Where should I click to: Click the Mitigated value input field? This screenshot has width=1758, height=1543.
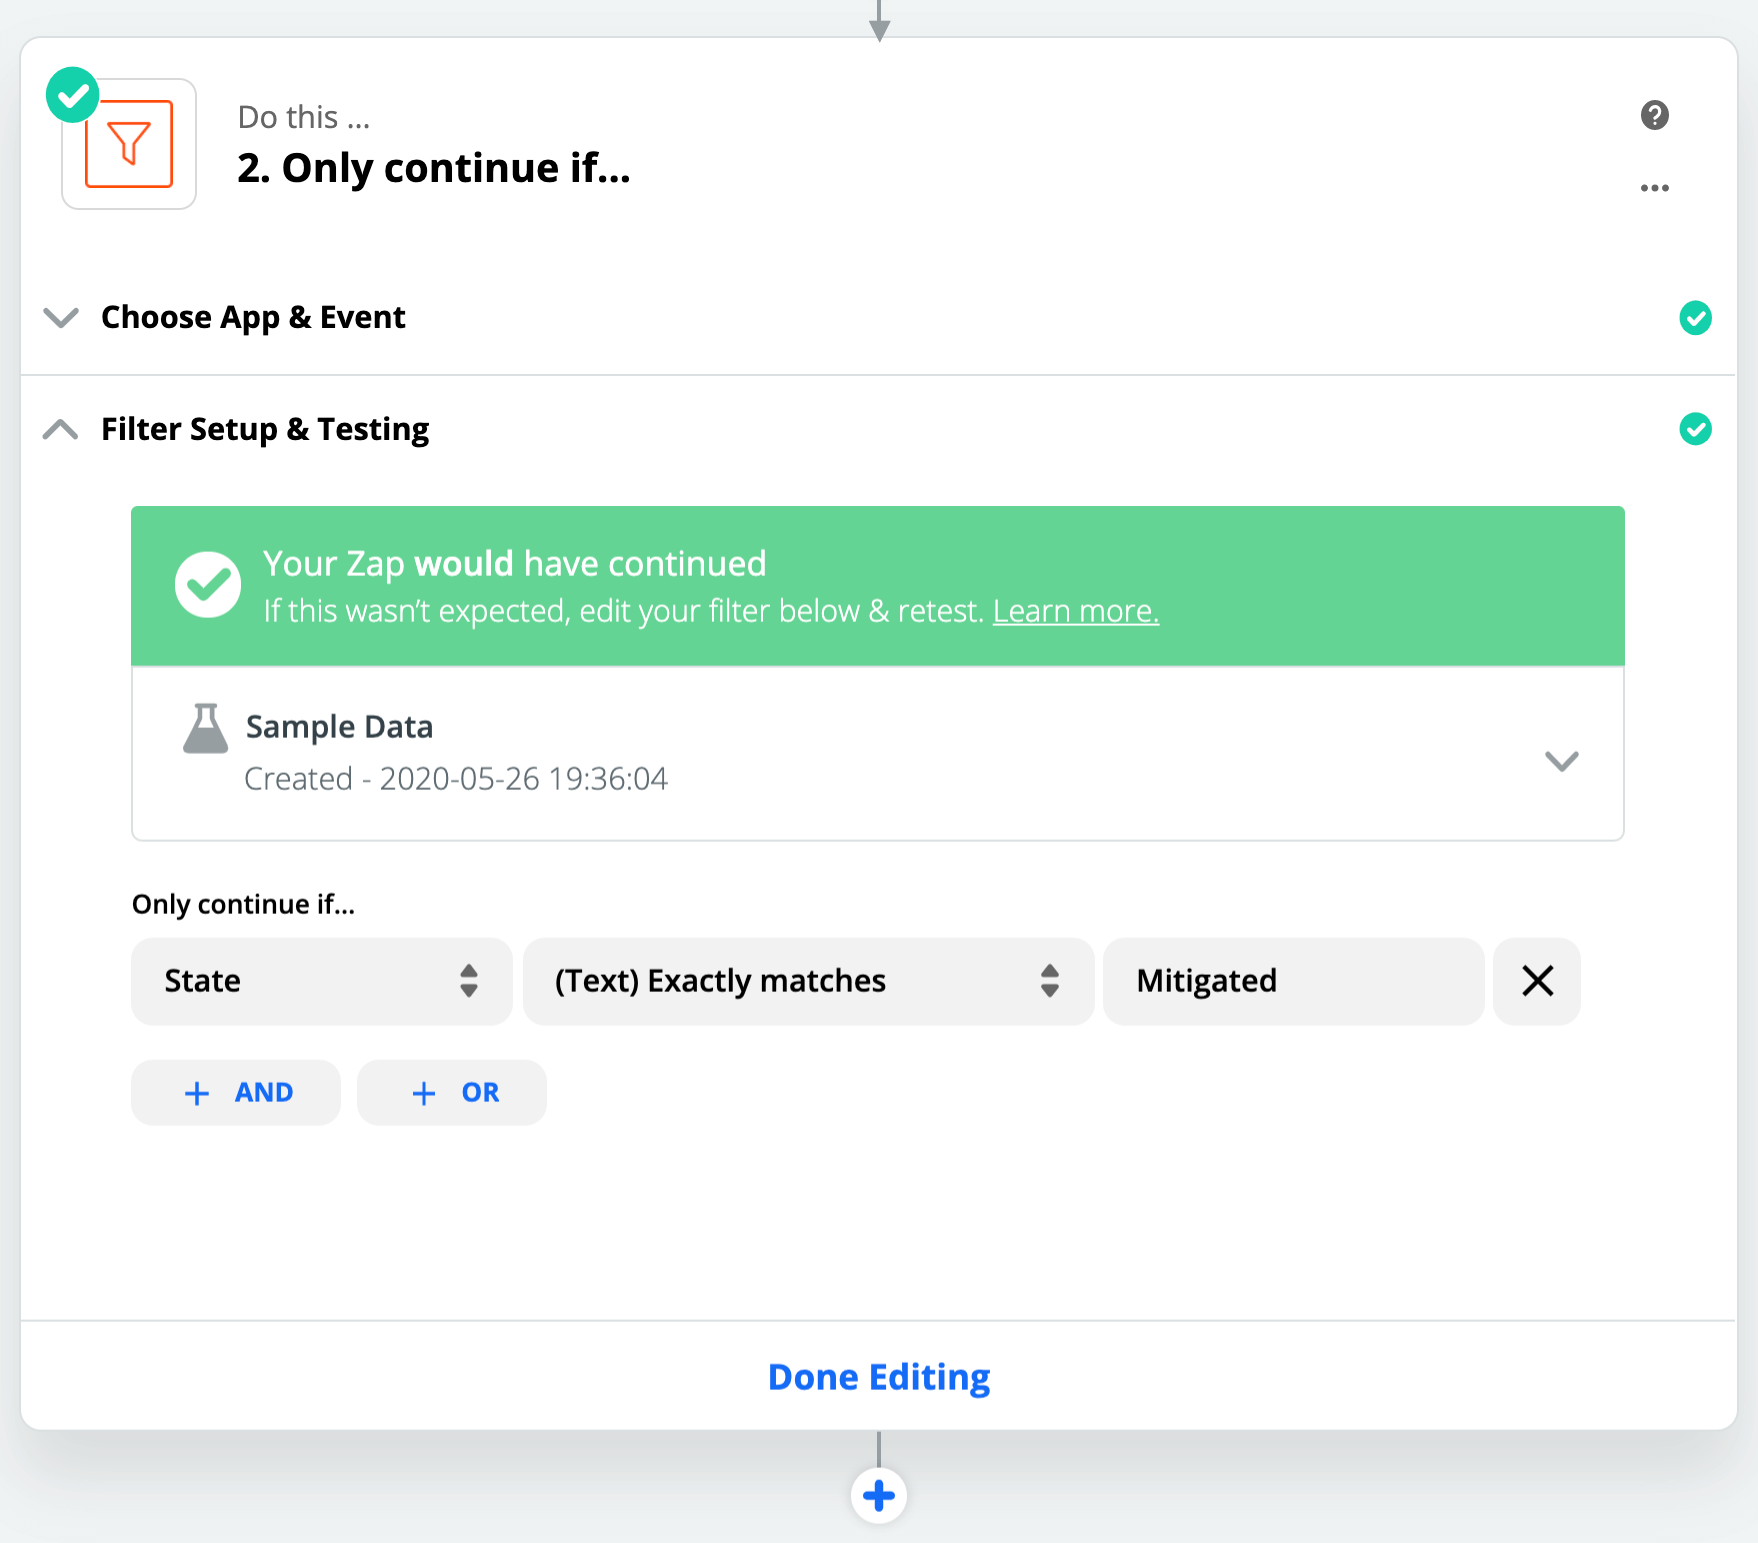pos(1293,981)
